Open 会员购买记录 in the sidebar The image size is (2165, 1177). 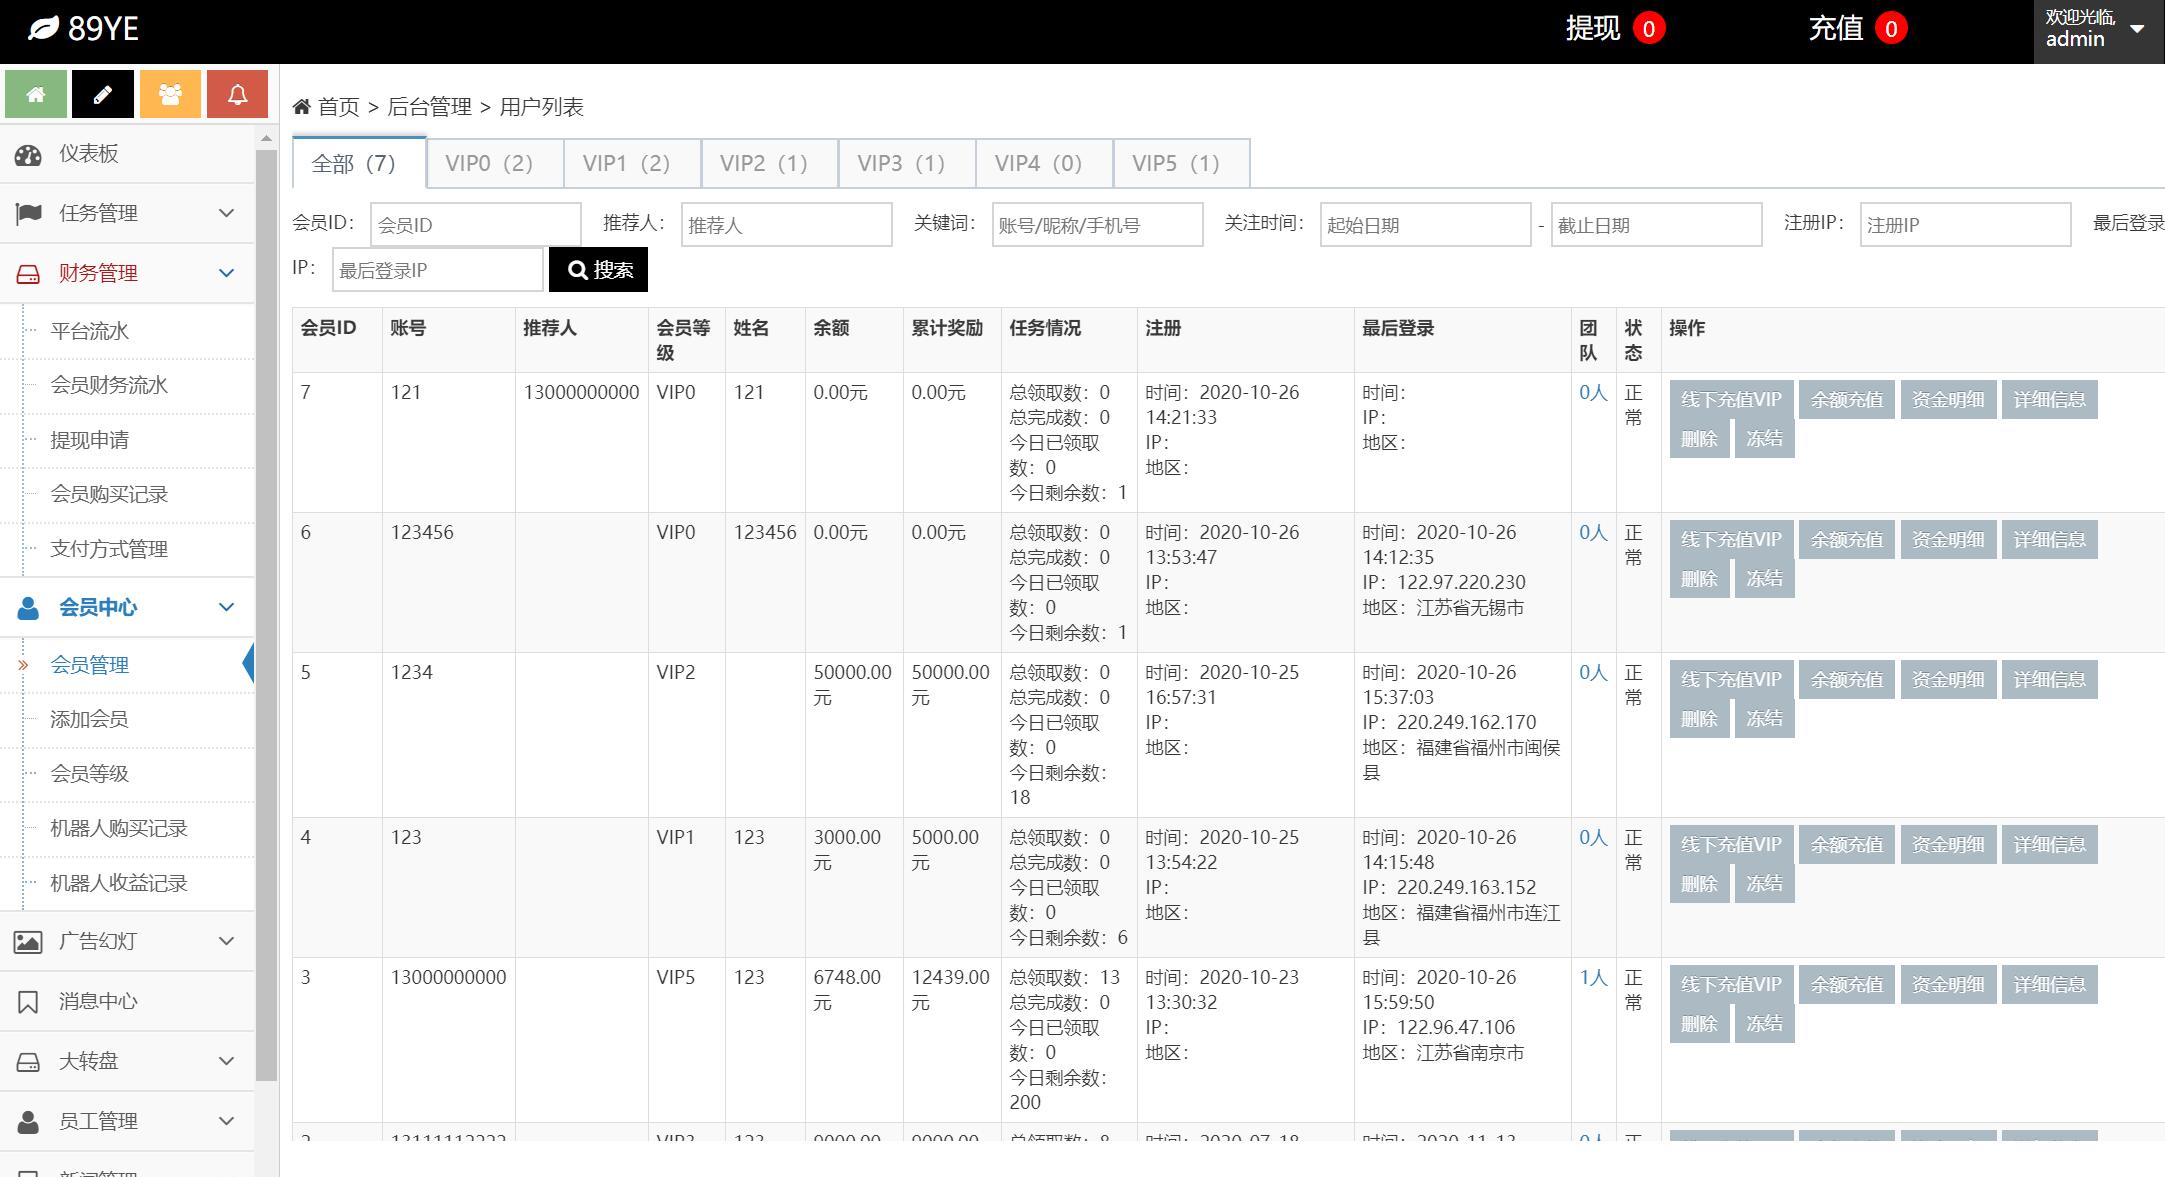(109, 494)
